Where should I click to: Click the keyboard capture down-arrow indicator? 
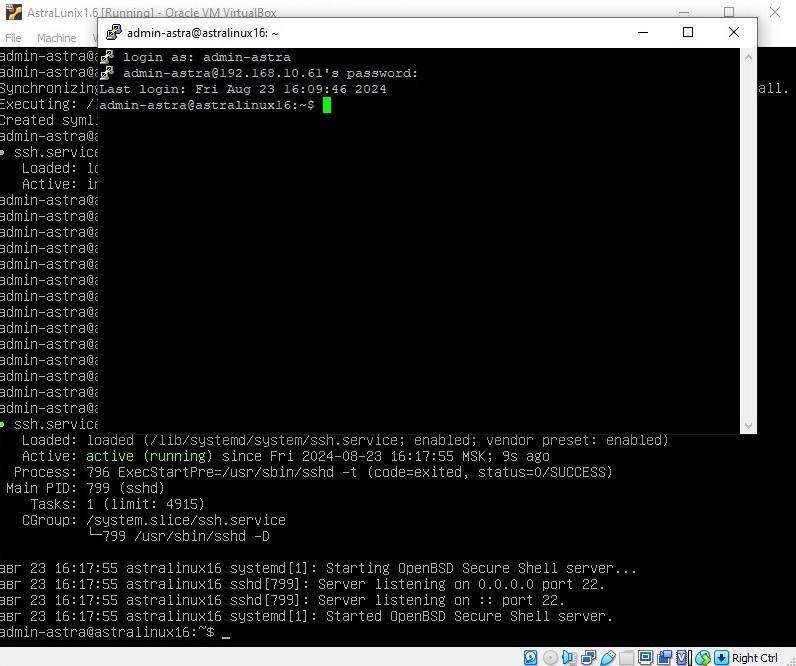[721, 657]
